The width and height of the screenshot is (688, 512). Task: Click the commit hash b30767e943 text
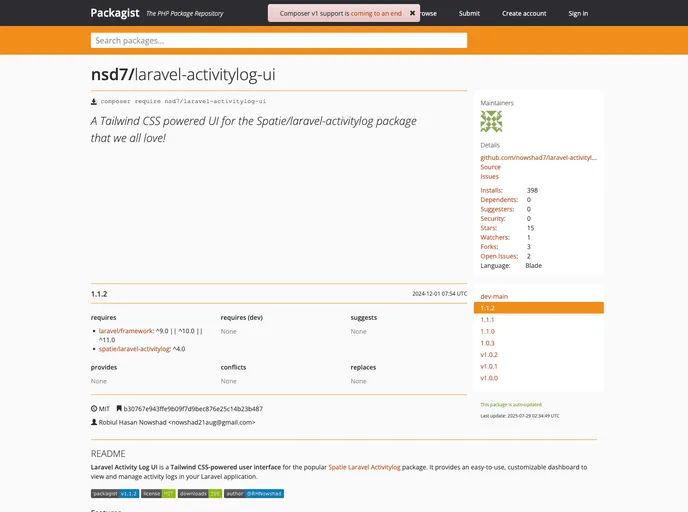(193, 409)
